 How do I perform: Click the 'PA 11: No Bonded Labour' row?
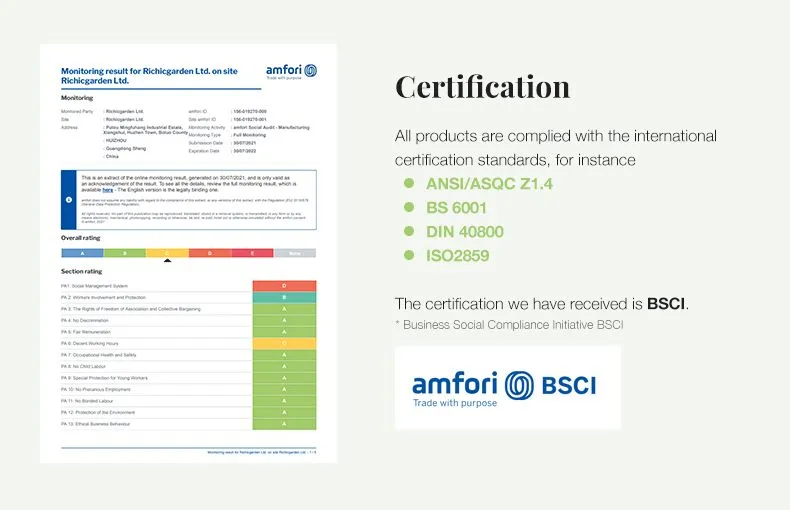coord(188,401)
